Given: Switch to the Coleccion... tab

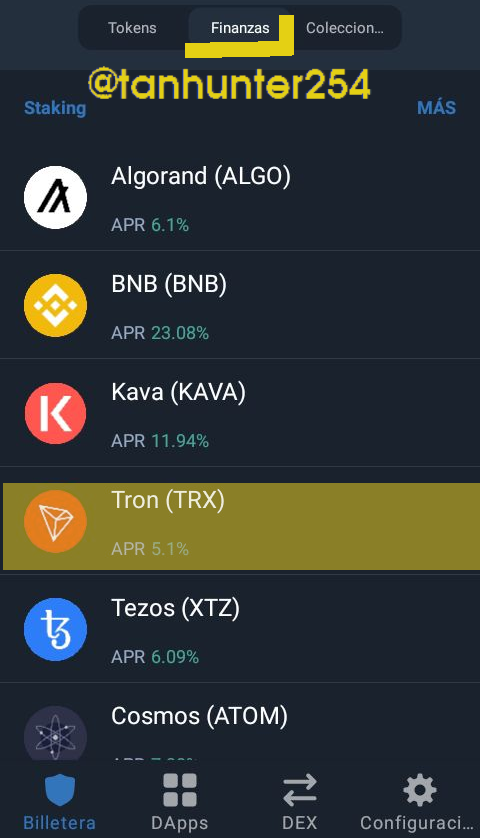Looking at the screenshot, I should click(x=345, y=28).
